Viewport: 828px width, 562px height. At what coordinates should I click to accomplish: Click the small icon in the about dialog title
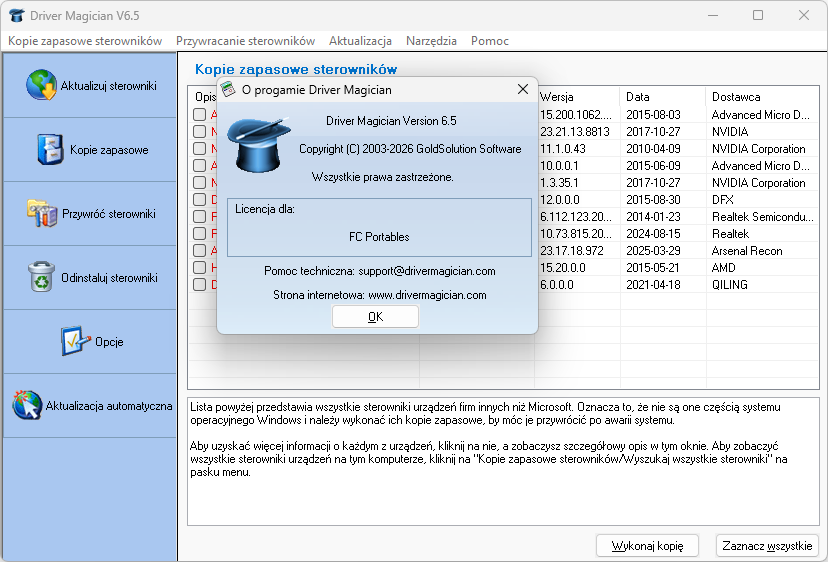(x=228, y=89)
